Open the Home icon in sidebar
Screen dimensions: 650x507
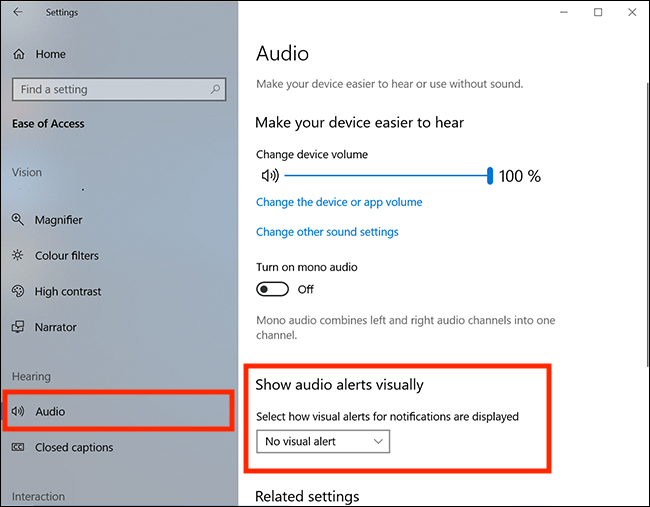[x=19, y=54]
